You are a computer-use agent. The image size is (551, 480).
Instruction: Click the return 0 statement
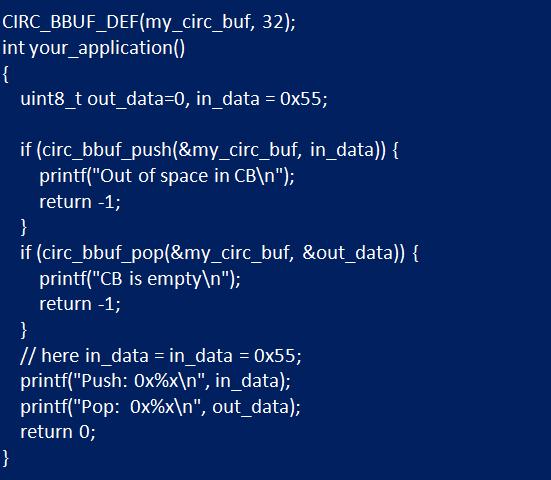point(58,432)
